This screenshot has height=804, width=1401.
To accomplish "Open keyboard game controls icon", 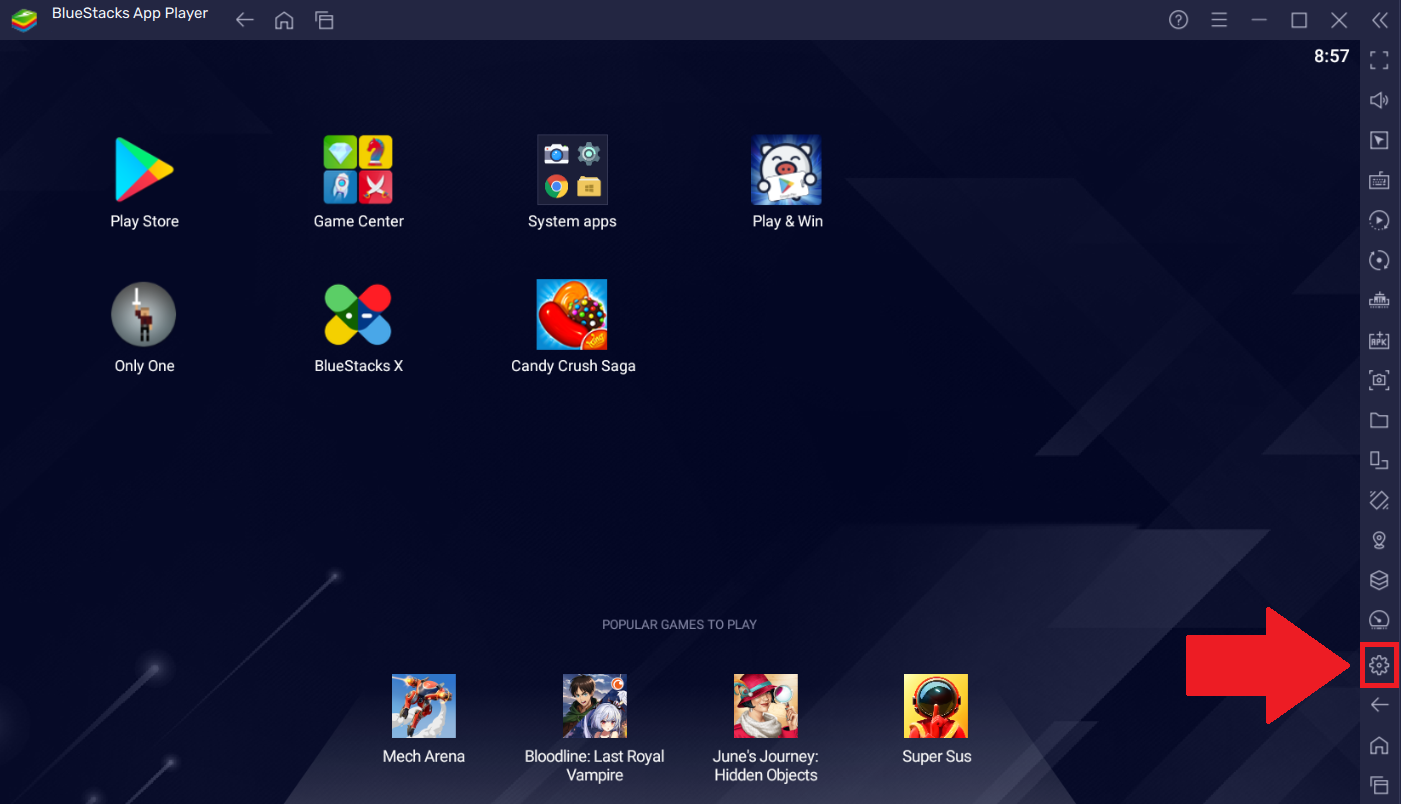I will click(x=1379, y=180).
